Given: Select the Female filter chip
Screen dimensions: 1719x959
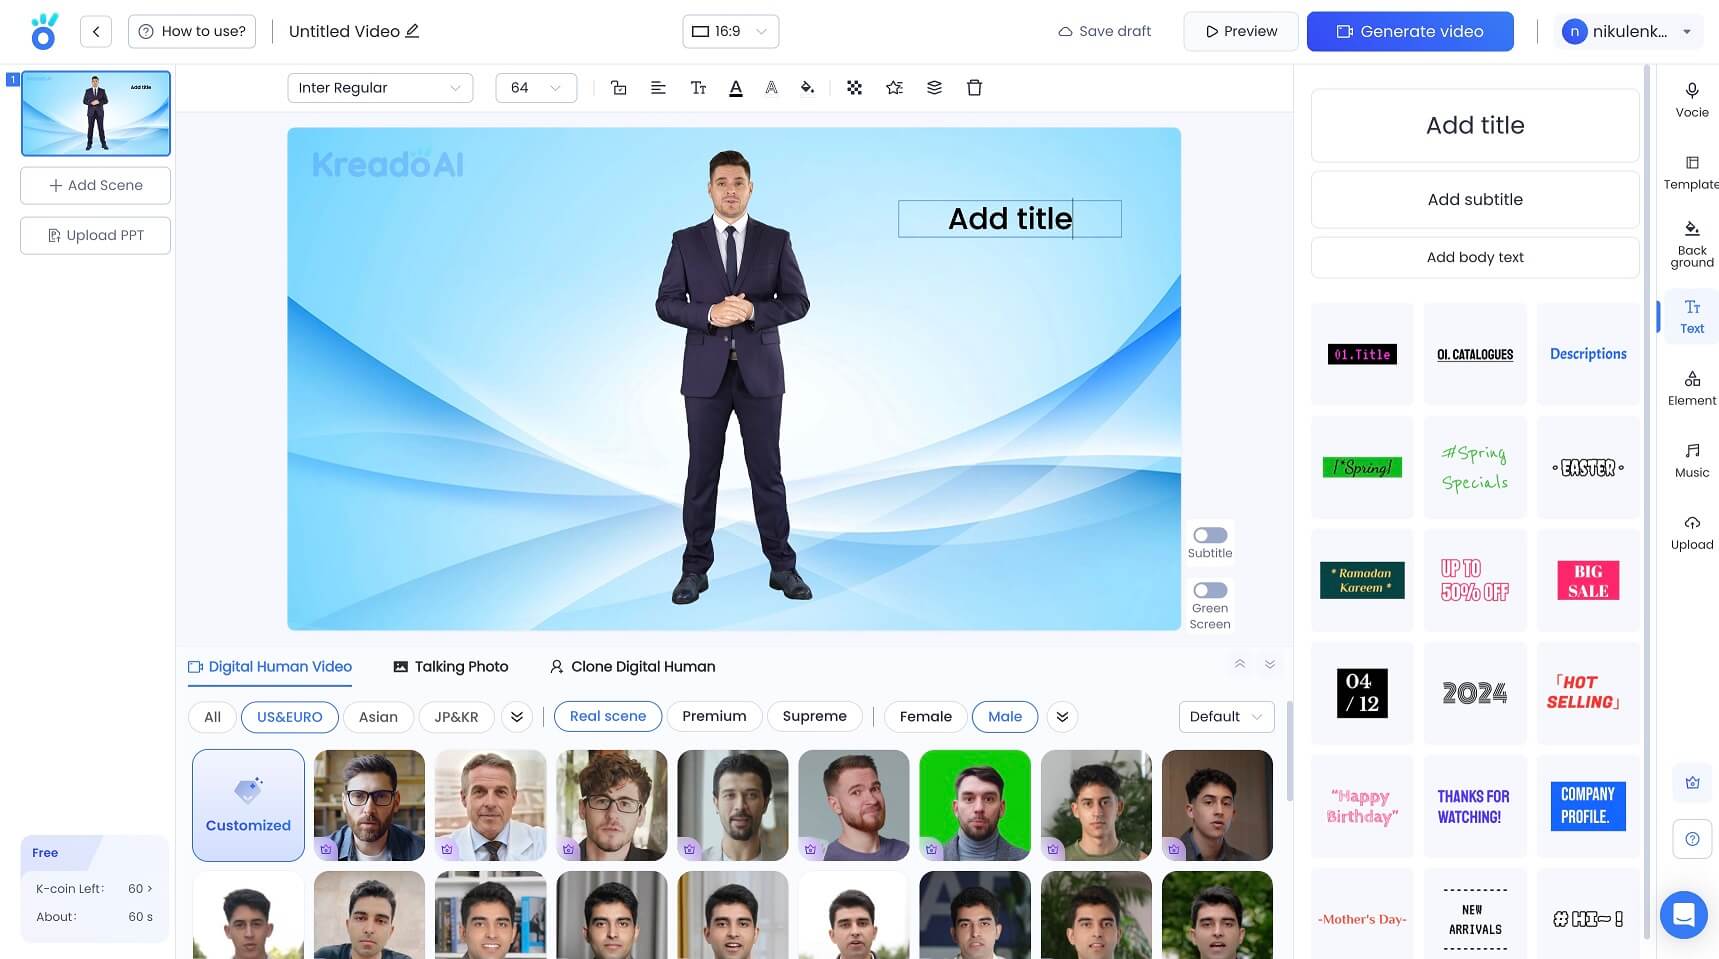Looking at the screenshot, I should (925, 717).
